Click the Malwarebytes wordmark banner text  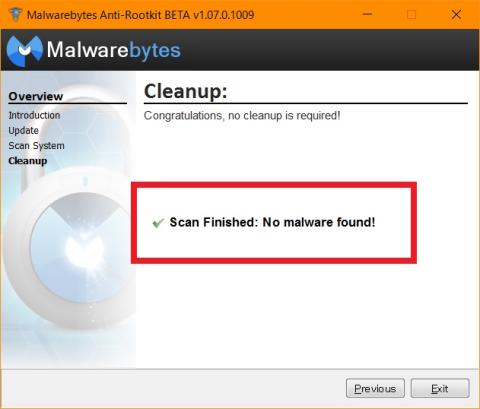point(114,50)
